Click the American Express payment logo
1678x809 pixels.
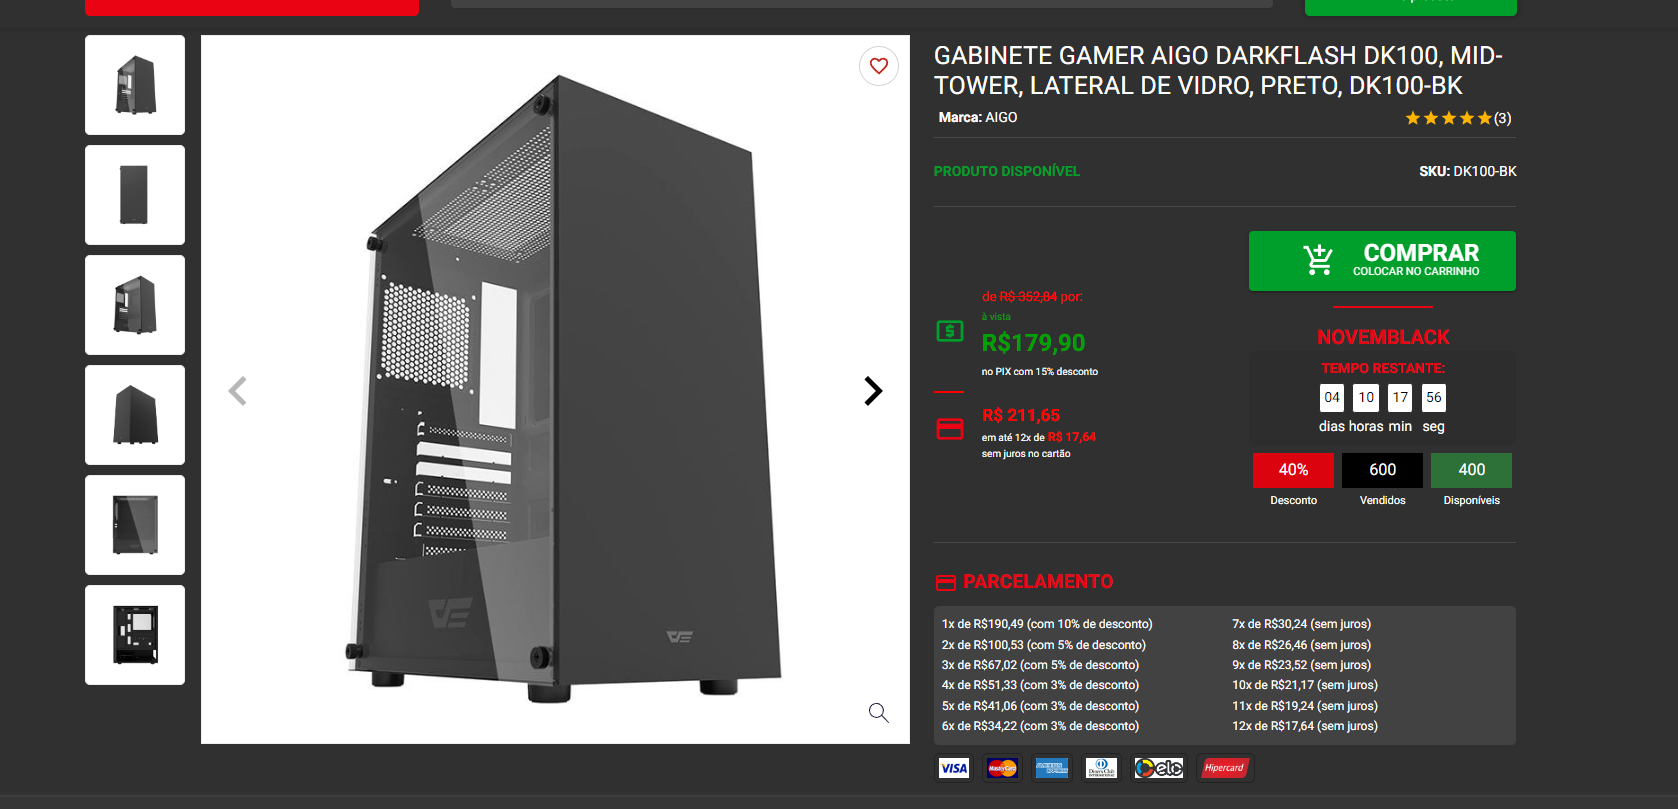tap(1051, 768)
